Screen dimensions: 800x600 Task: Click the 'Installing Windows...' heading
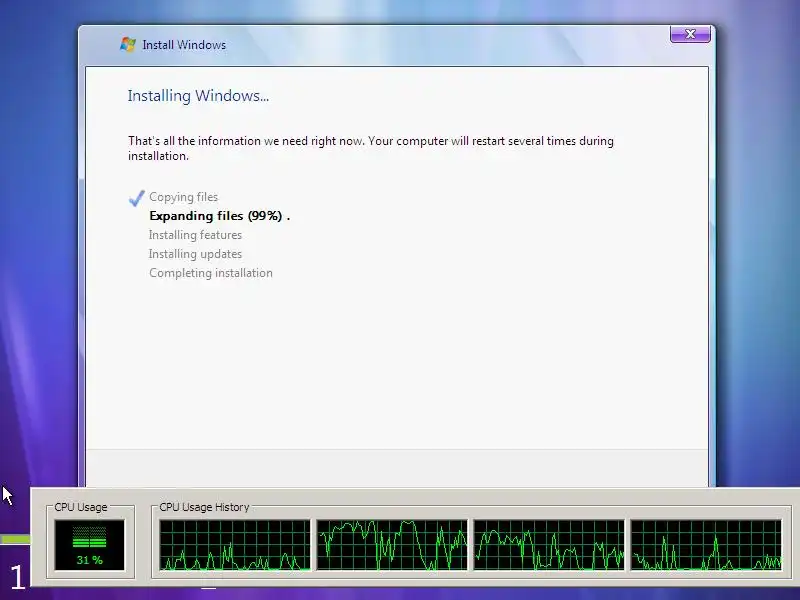coord(198,96)
